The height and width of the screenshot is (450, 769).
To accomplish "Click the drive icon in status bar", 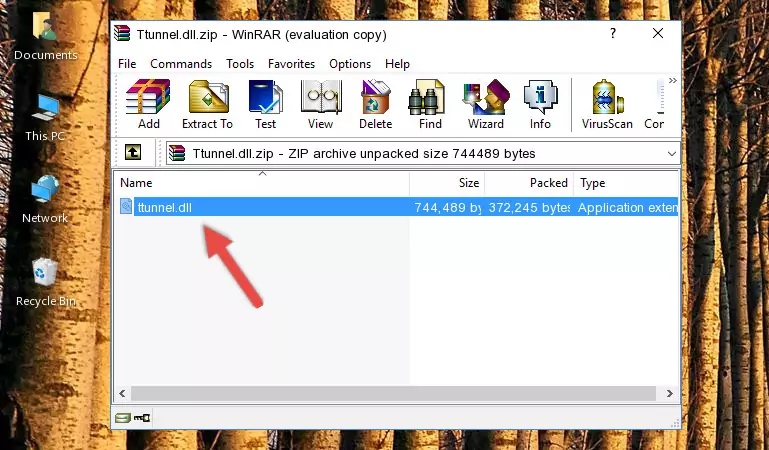I will coord(123,418).
